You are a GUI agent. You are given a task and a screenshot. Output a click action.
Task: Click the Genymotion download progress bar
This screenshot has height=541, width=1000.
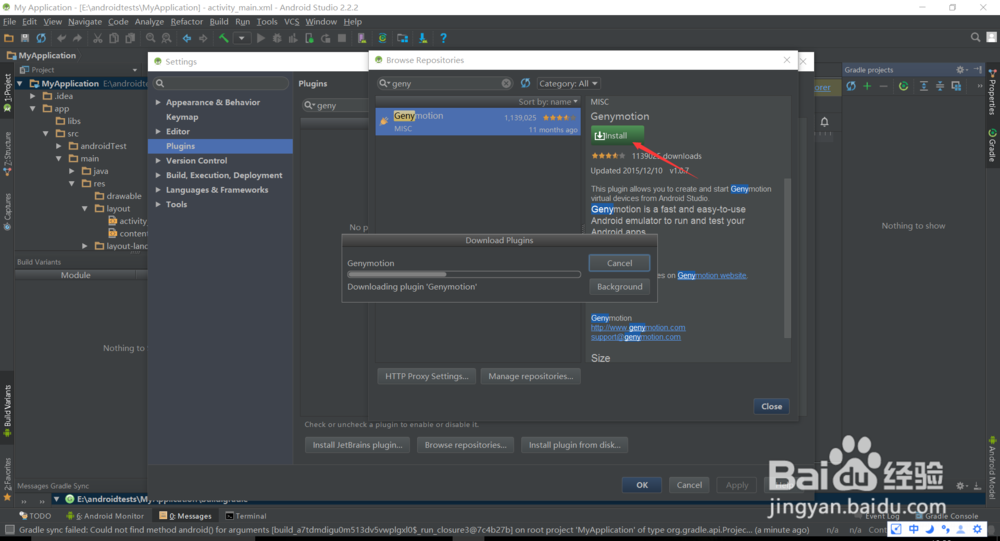tap(464, 274)
